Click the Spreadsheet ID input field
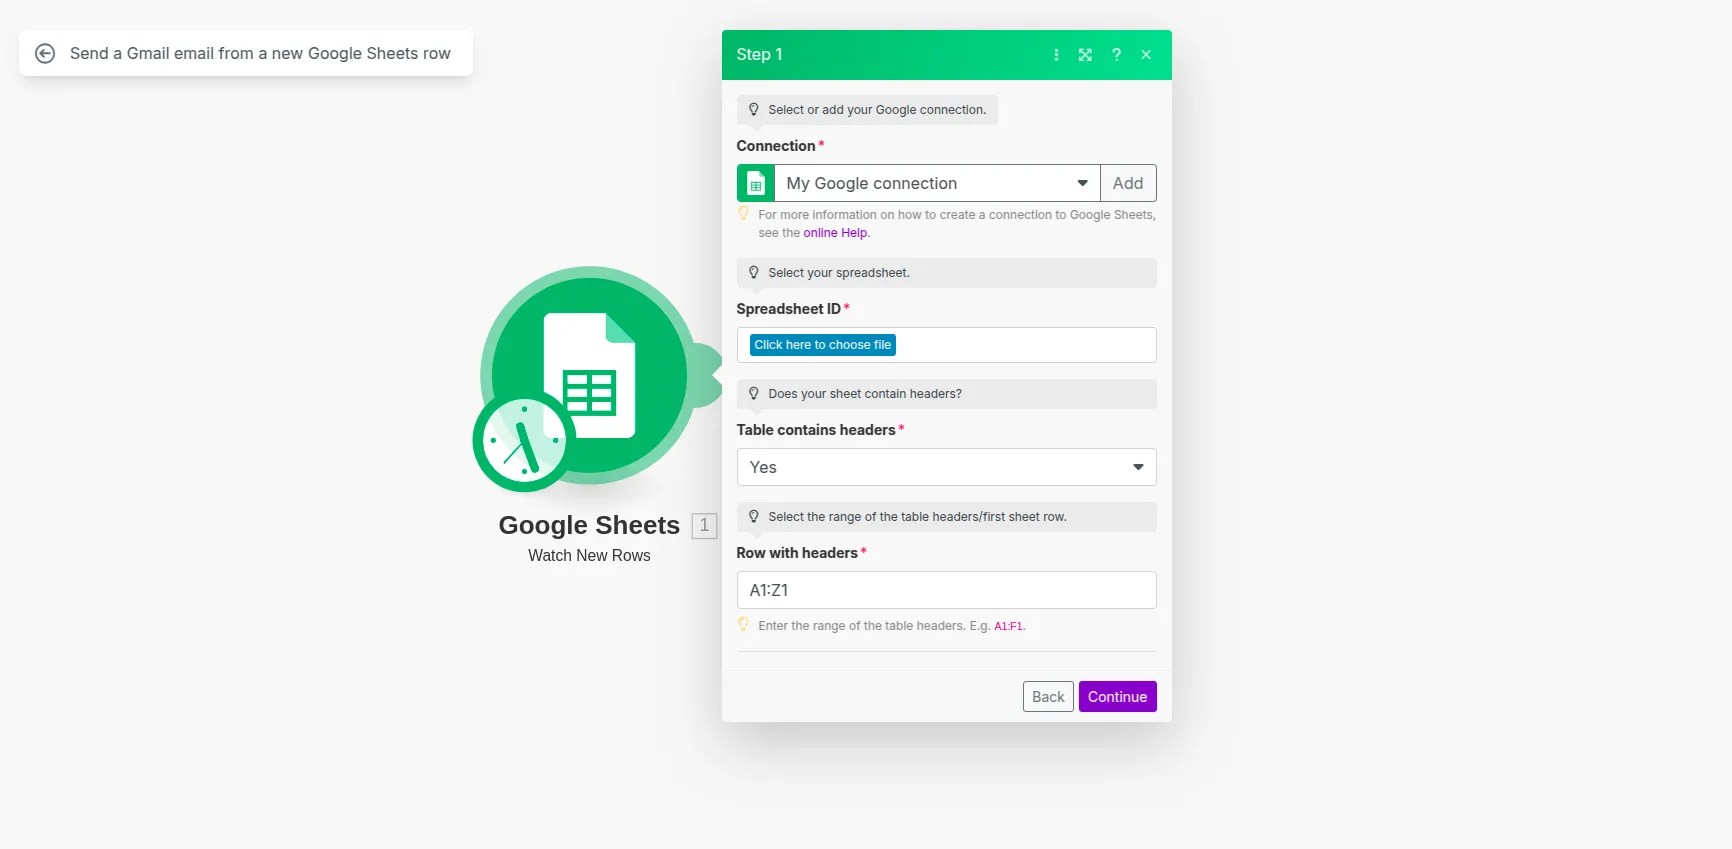Image resolution: width=1732 pixels, height=849 pixels. point(946,345)
